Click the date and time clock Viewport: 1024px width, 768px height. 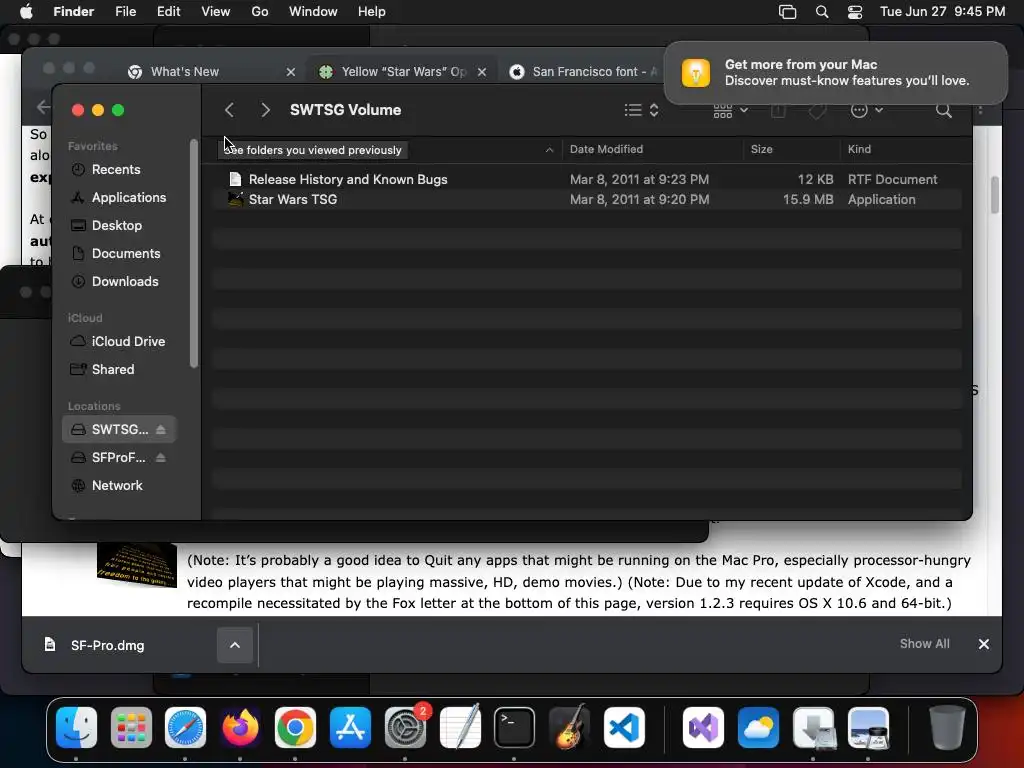pos(942,12)
